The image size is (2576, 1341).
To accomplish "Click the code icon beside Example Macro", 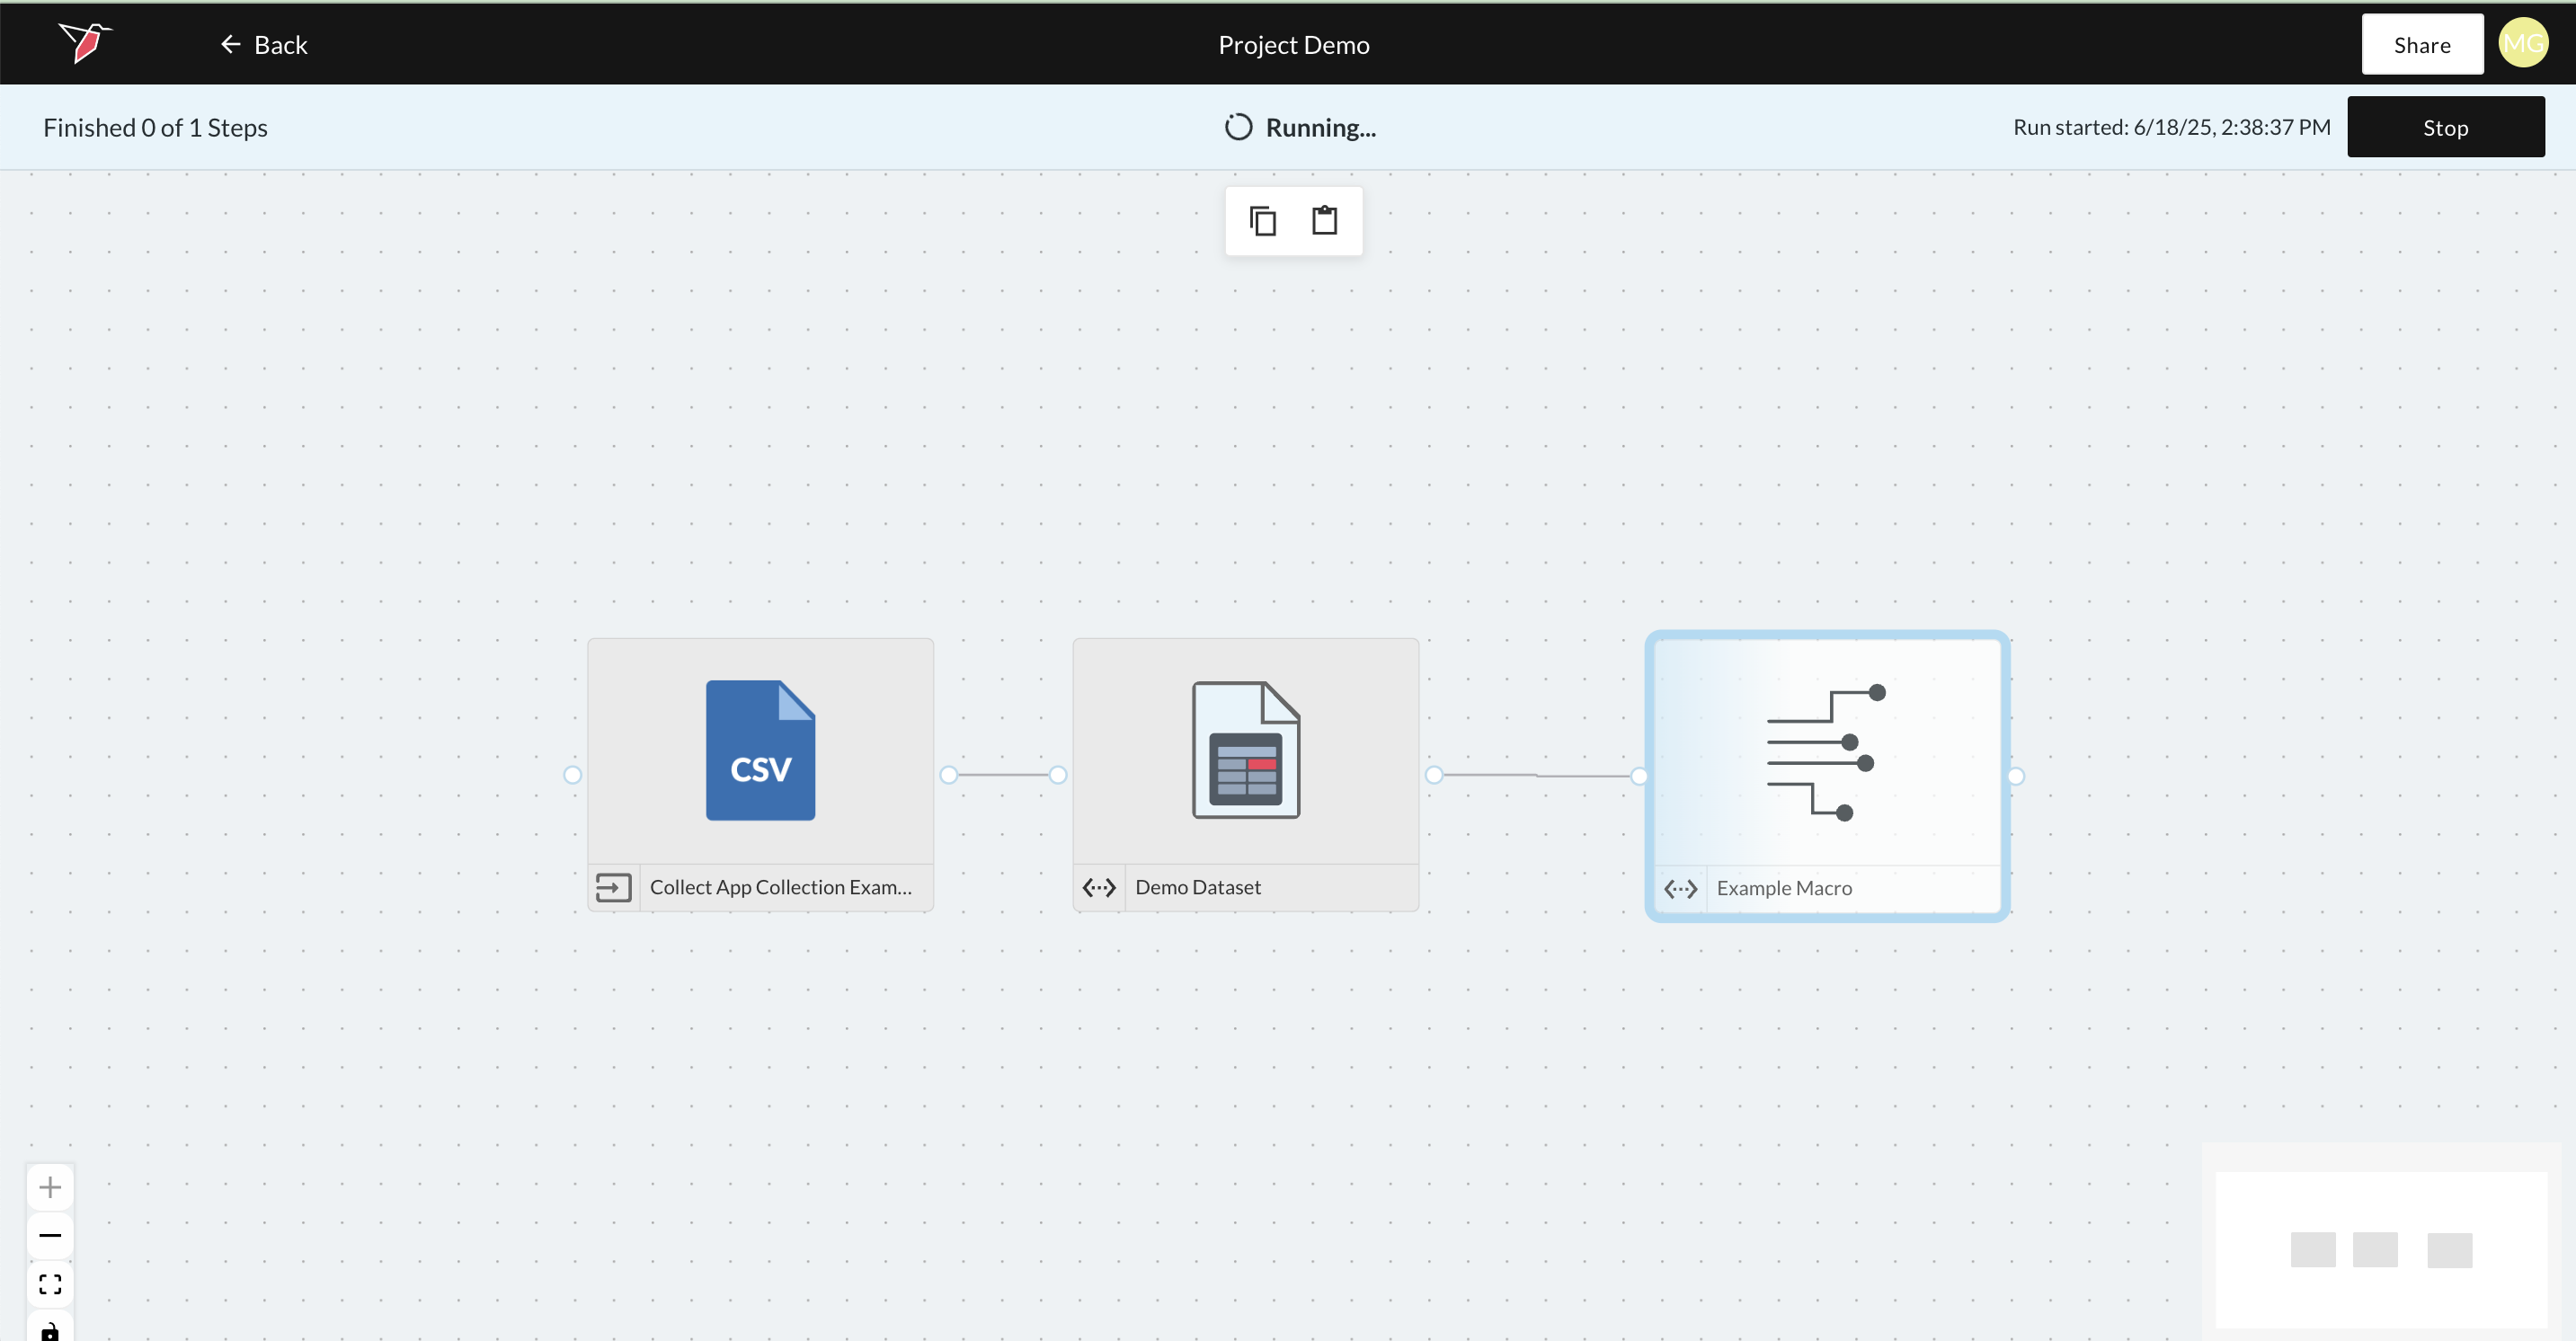I will click(x=1680, y=889).
